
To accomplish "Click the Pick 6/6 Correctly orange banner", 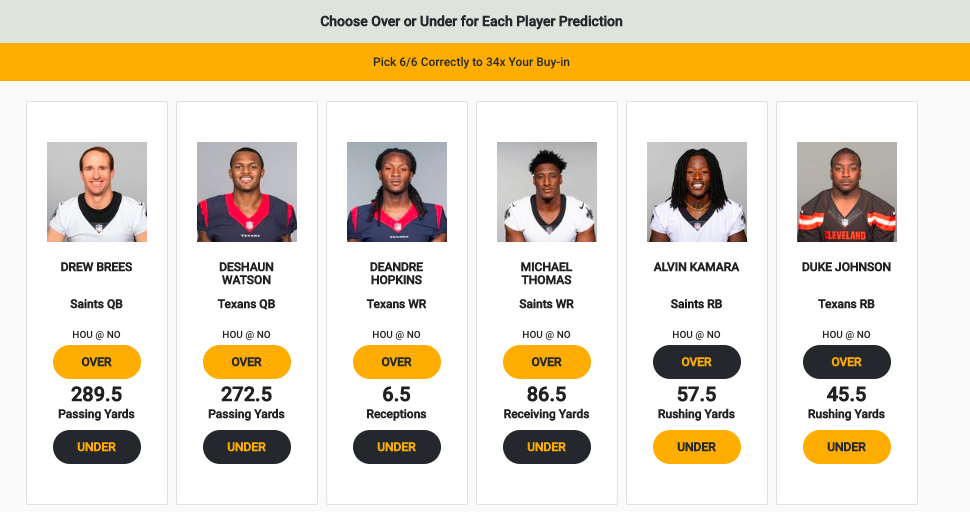I will (x=471, y=62).
